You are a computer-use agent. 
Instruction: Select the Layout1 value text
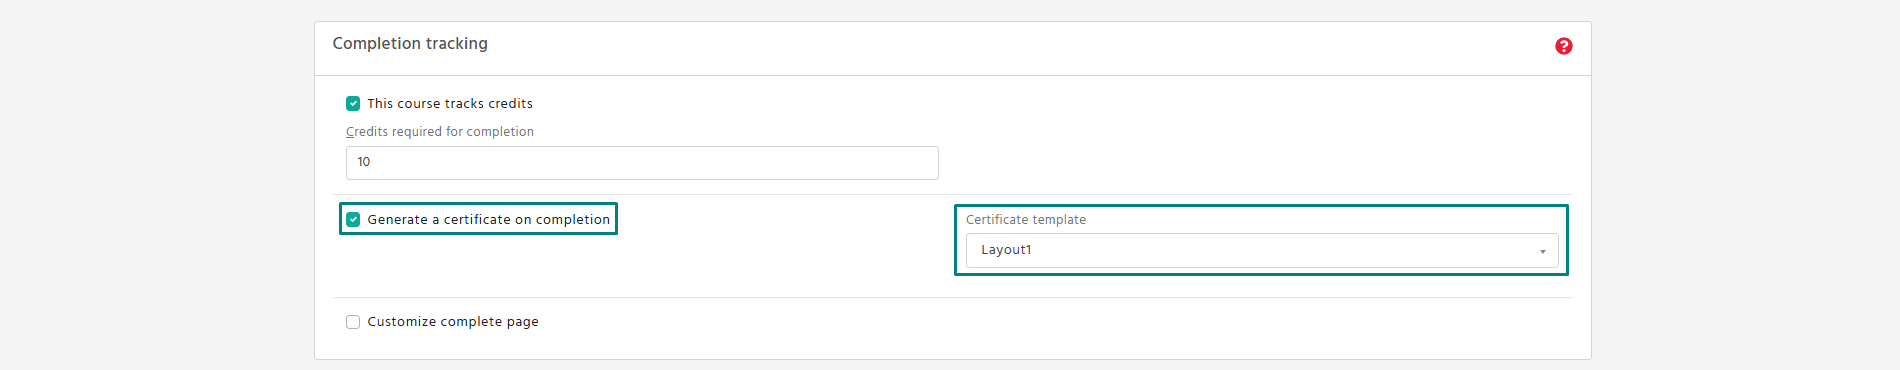tap(1006, 250)
